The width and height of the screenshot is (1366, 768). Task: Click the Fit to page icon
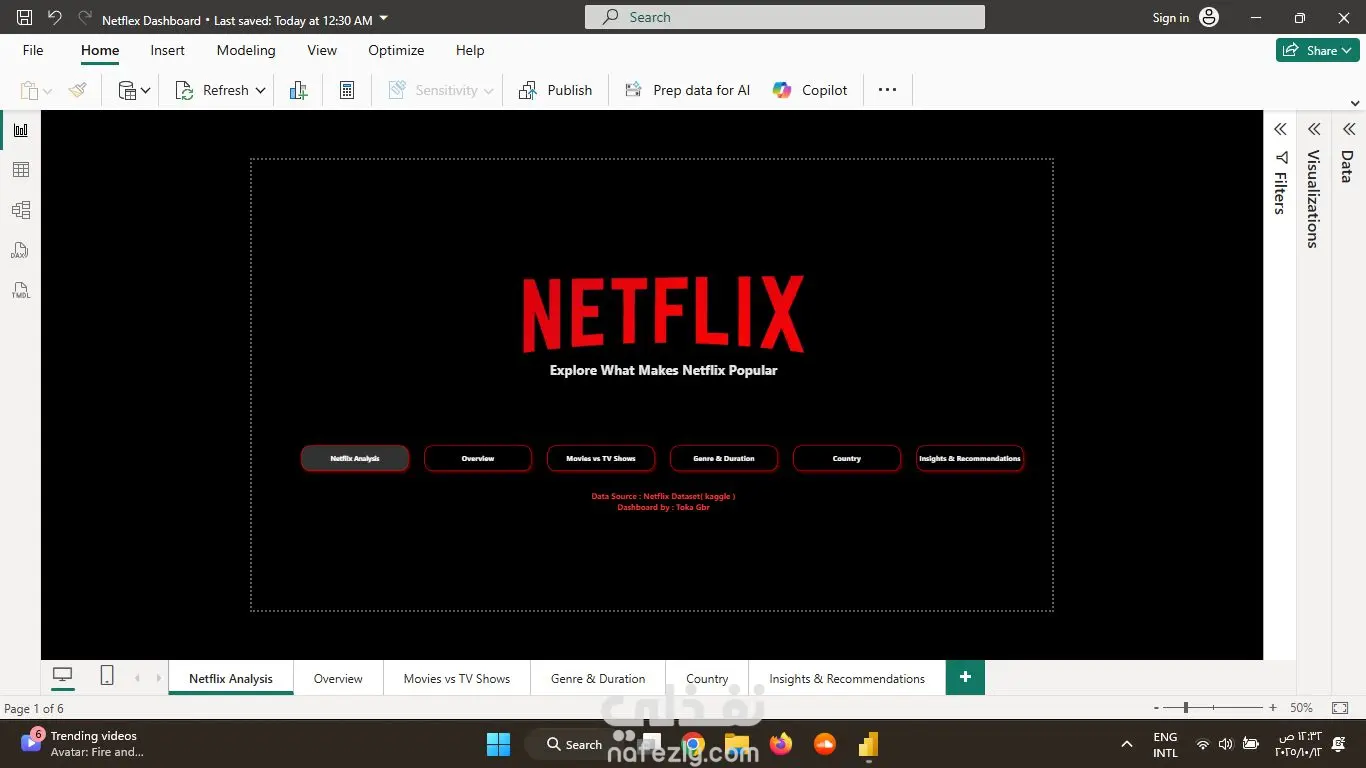[1340, 707]
